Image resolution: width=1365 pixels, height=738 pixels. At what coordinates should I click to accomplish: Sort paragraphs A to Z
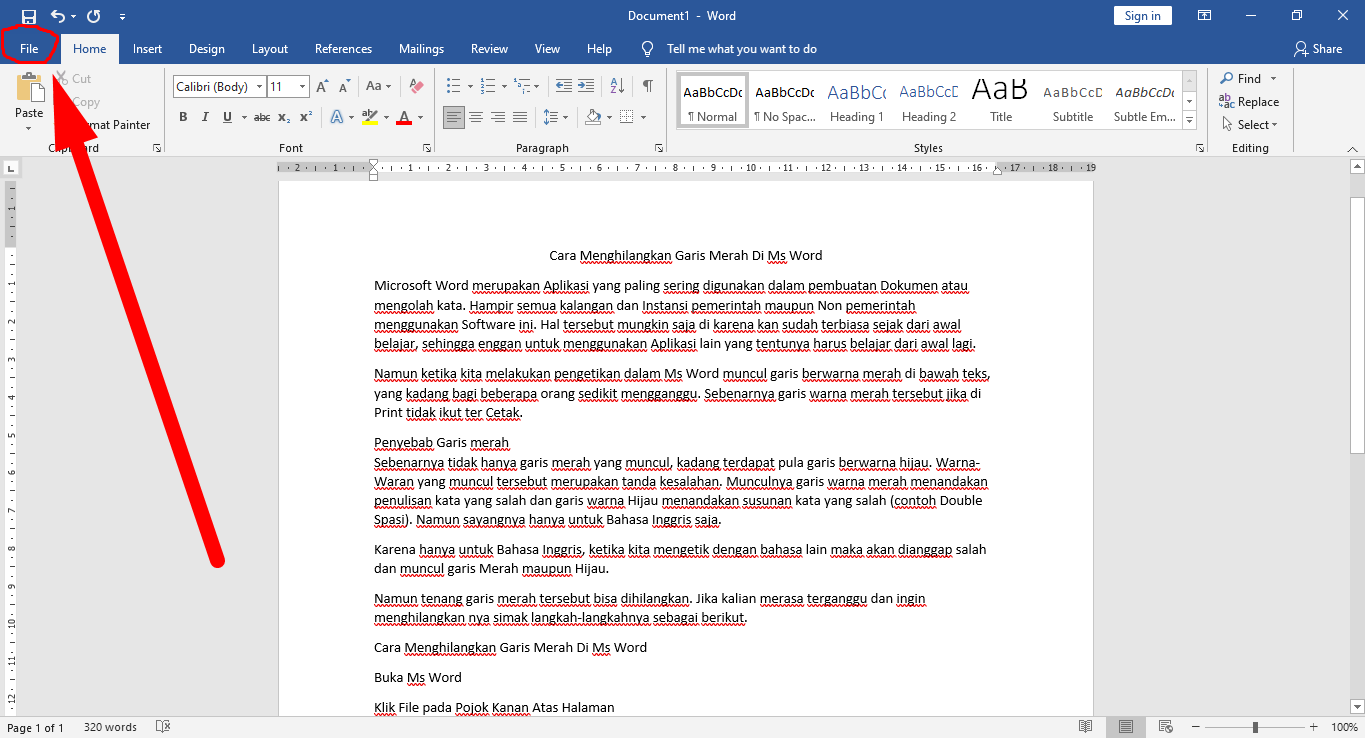[x=617, y=87]
